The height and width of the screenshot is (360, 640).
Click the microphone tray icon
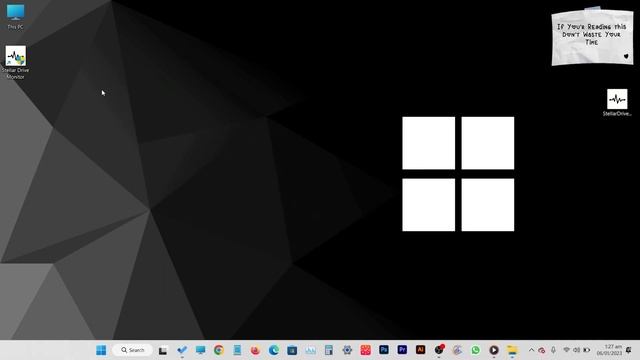(x=553, y=350)
